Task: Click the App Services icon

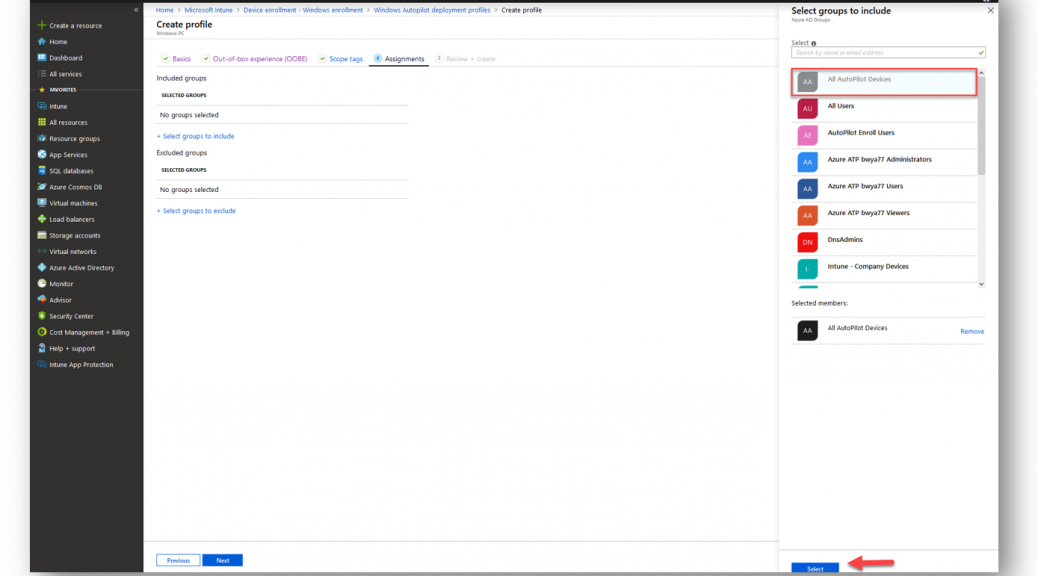Action: point(42,154)
